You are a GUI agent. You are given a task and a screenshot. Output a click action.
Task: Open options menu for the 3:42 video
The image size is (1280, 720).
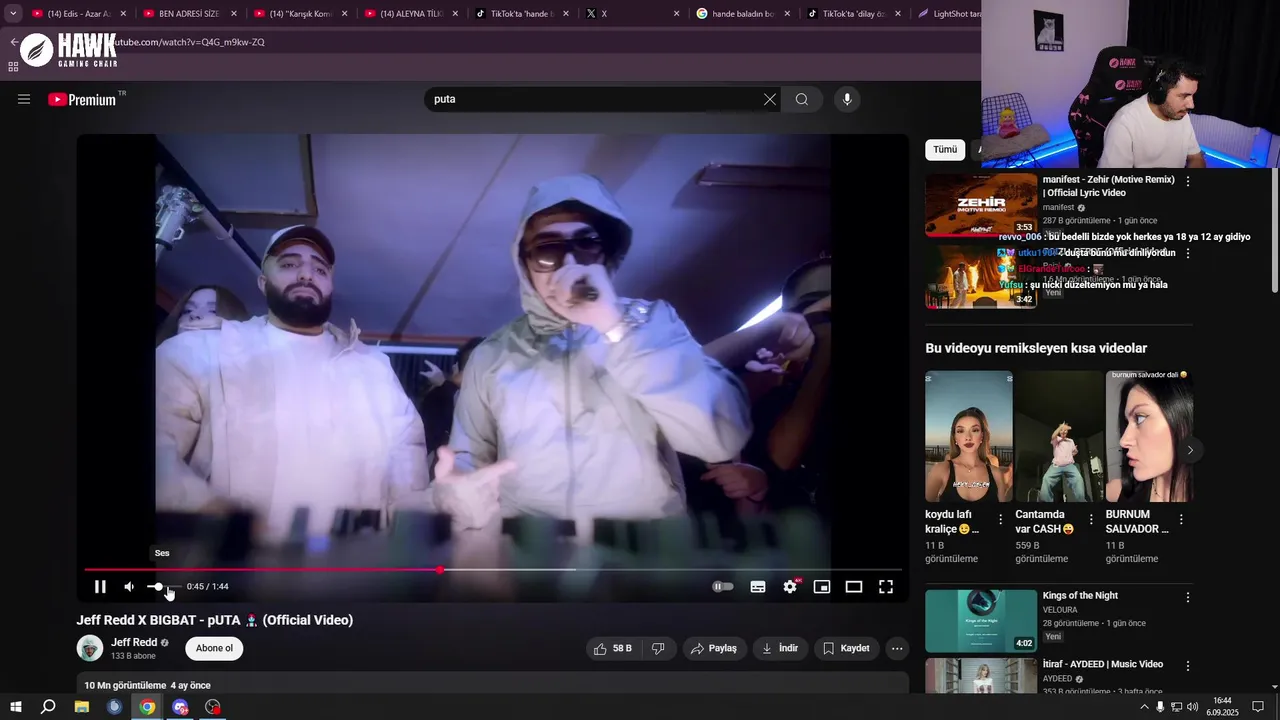tap(1188, 253)
